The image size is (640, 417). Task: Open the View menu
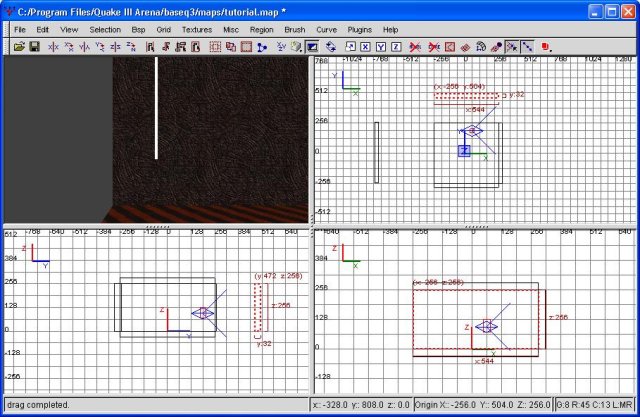coord(69,30)
